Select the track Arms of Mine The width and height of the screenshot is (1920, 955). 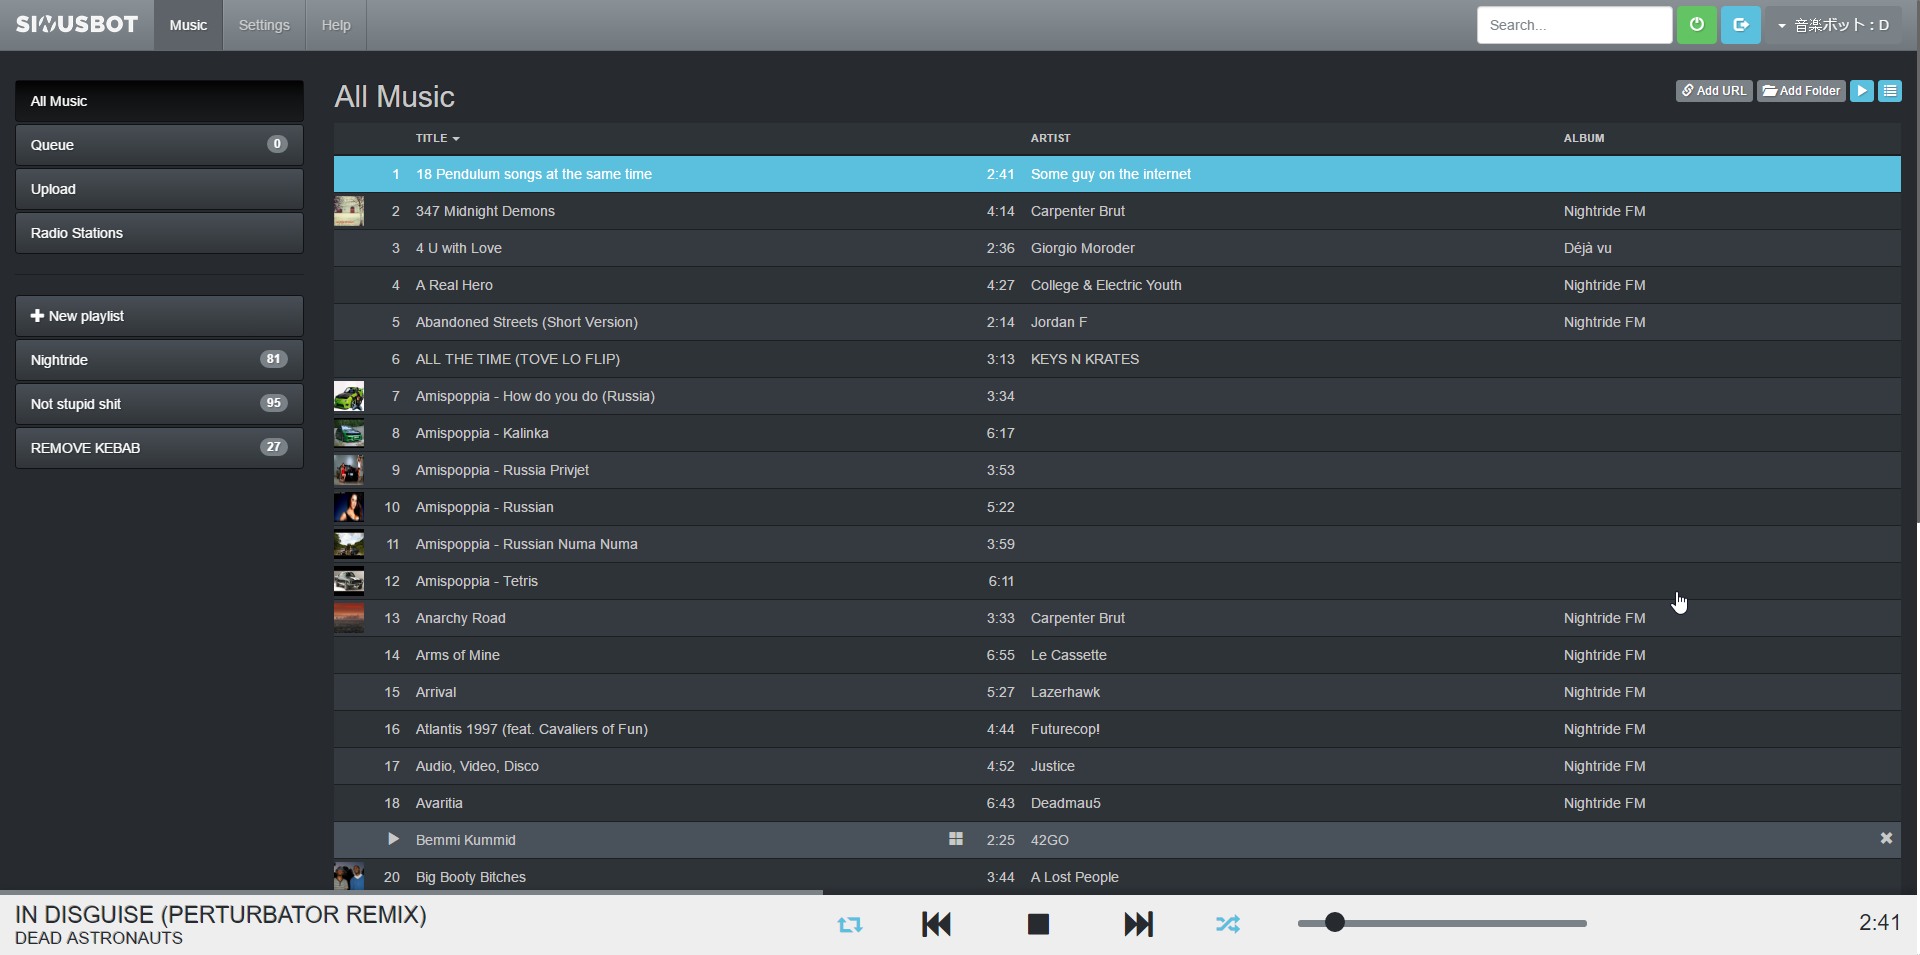coord(1117,655)
